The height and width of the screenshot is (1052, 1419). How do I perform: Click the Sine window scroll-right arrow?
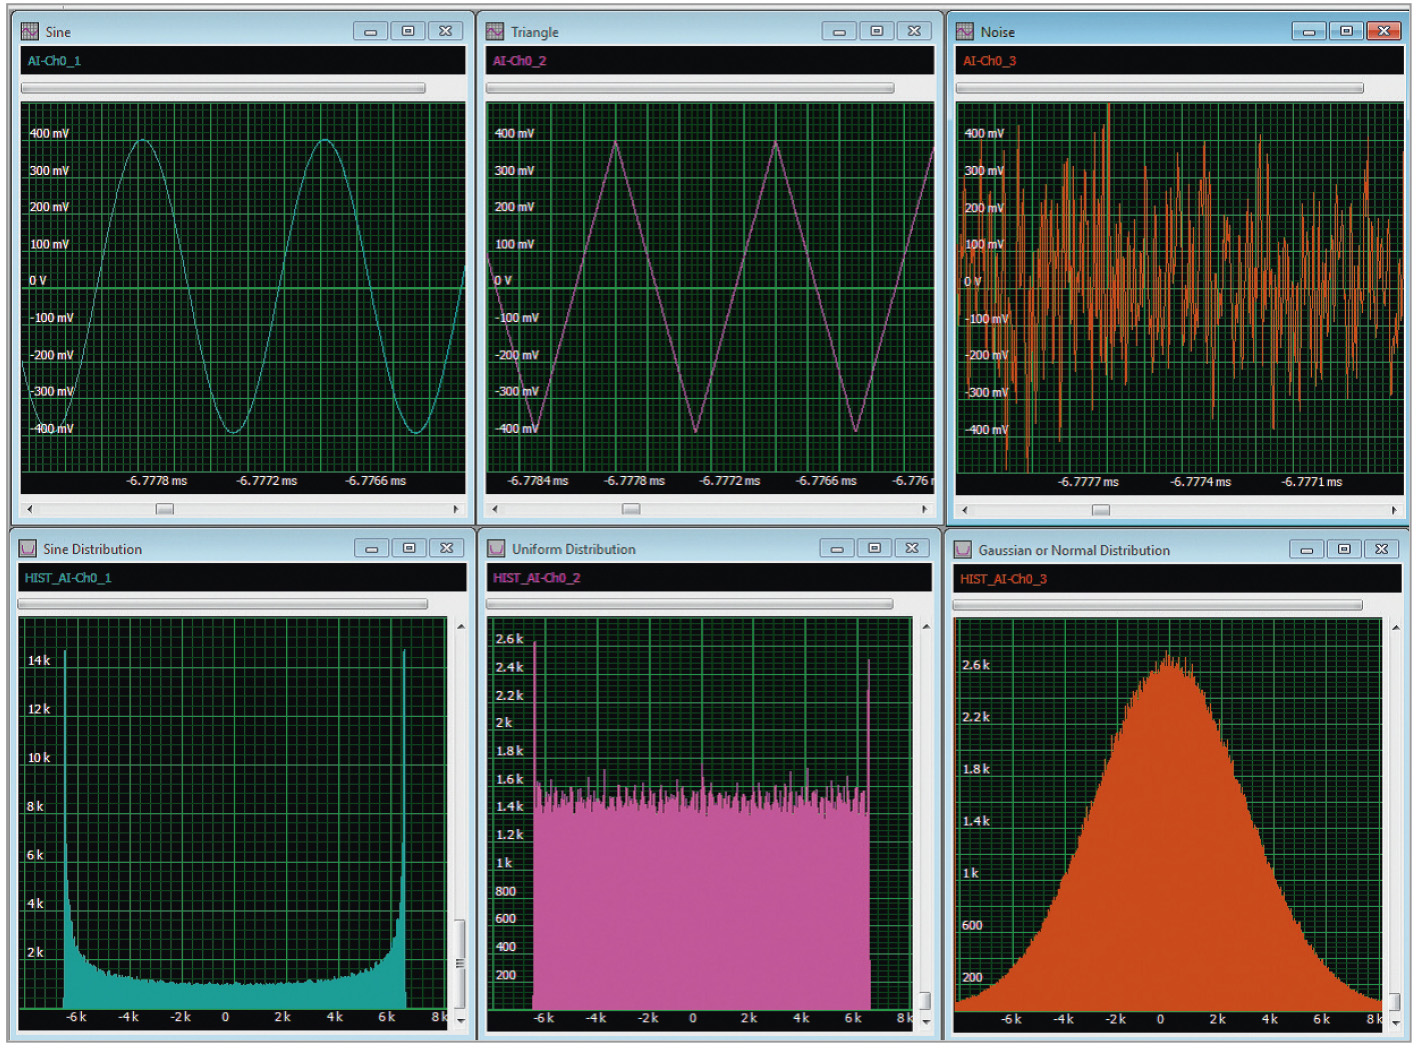click(456, 509)
